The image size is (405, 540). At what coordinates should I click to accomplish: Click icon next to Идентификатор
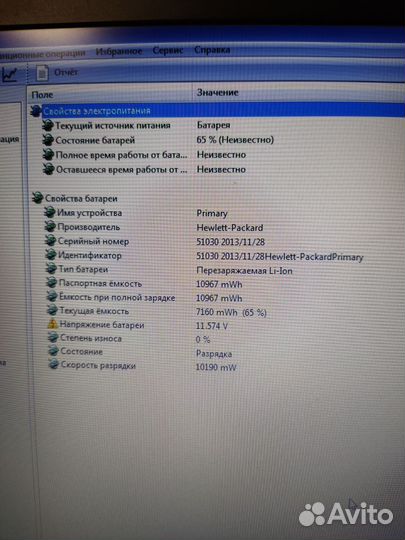coord(51,255)
